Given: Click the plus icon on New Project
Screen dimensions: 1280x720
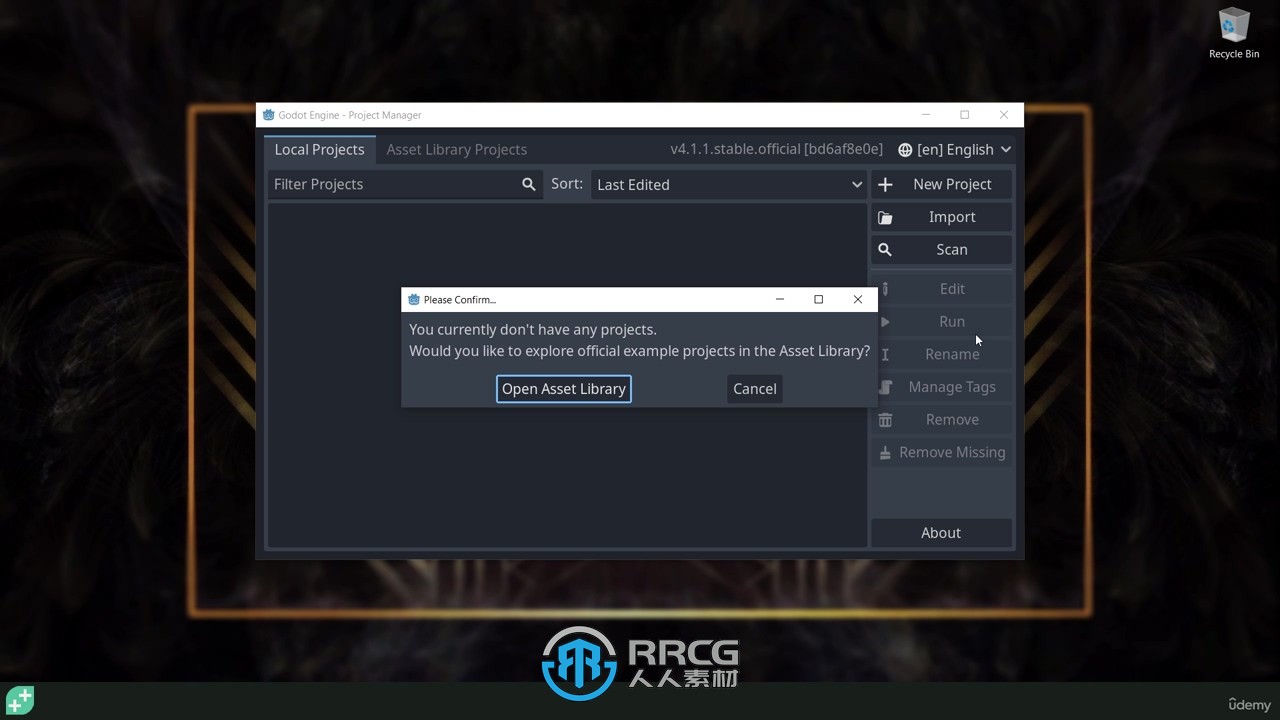Looking at the screenshot, I should point(885,185).
